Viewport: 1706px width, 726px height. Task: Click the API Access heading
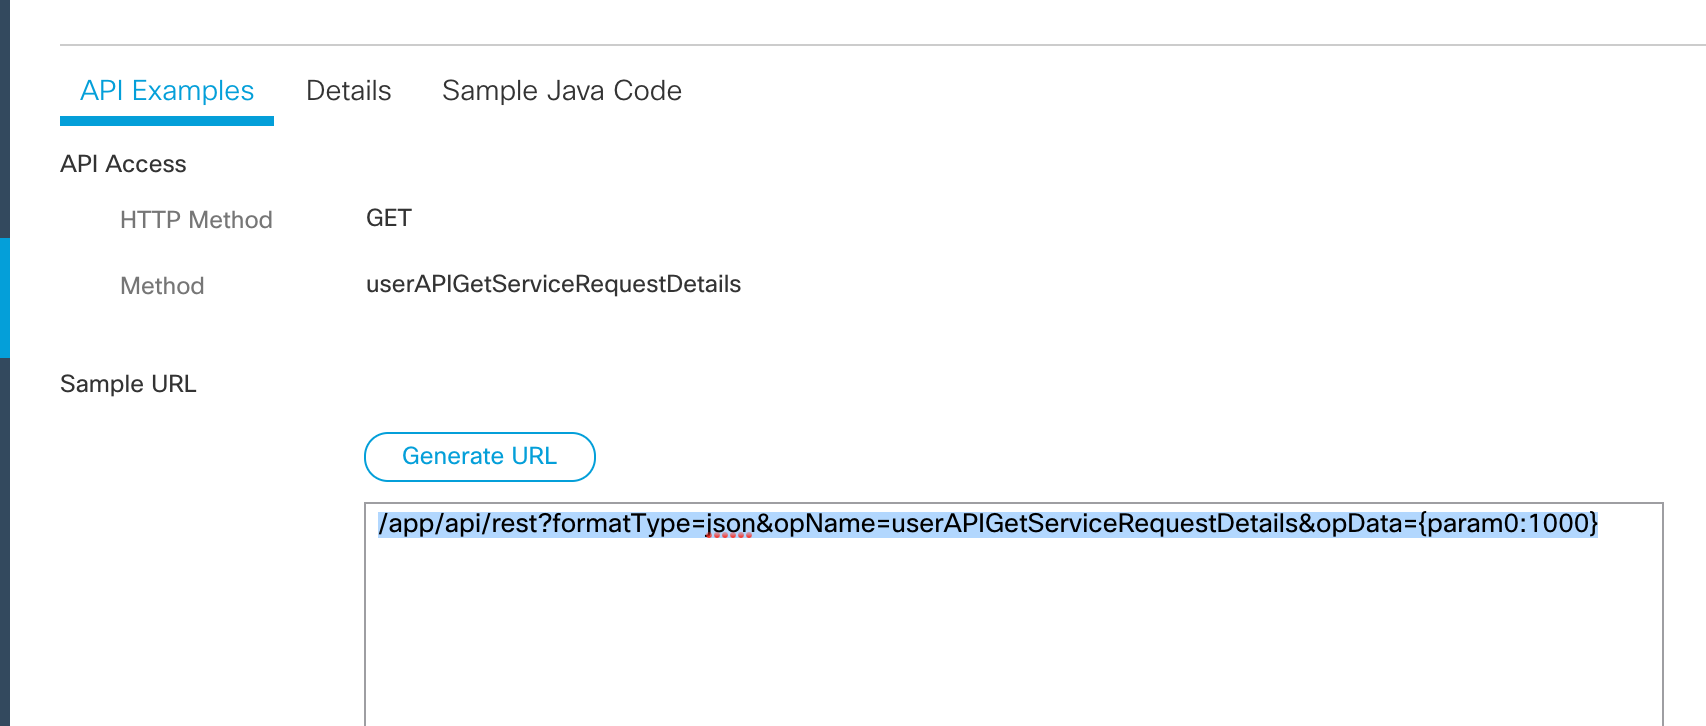click(x=123, y=164)
